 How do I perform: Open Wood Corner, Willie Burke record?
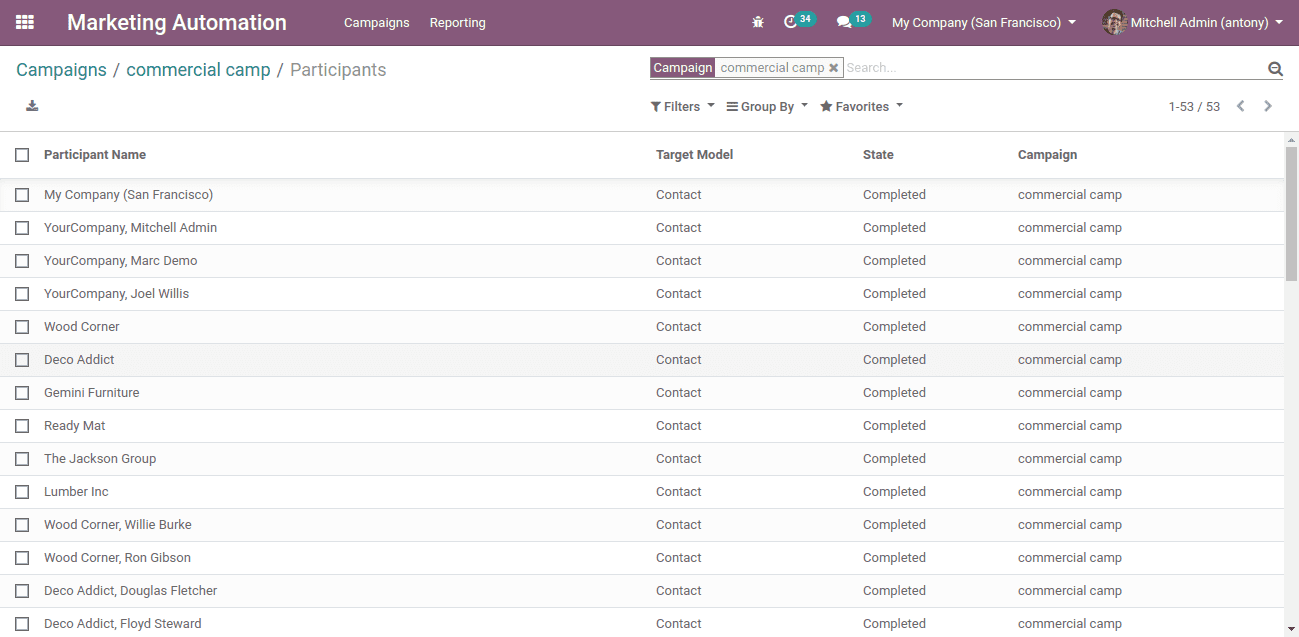click(x=118, y=525)
